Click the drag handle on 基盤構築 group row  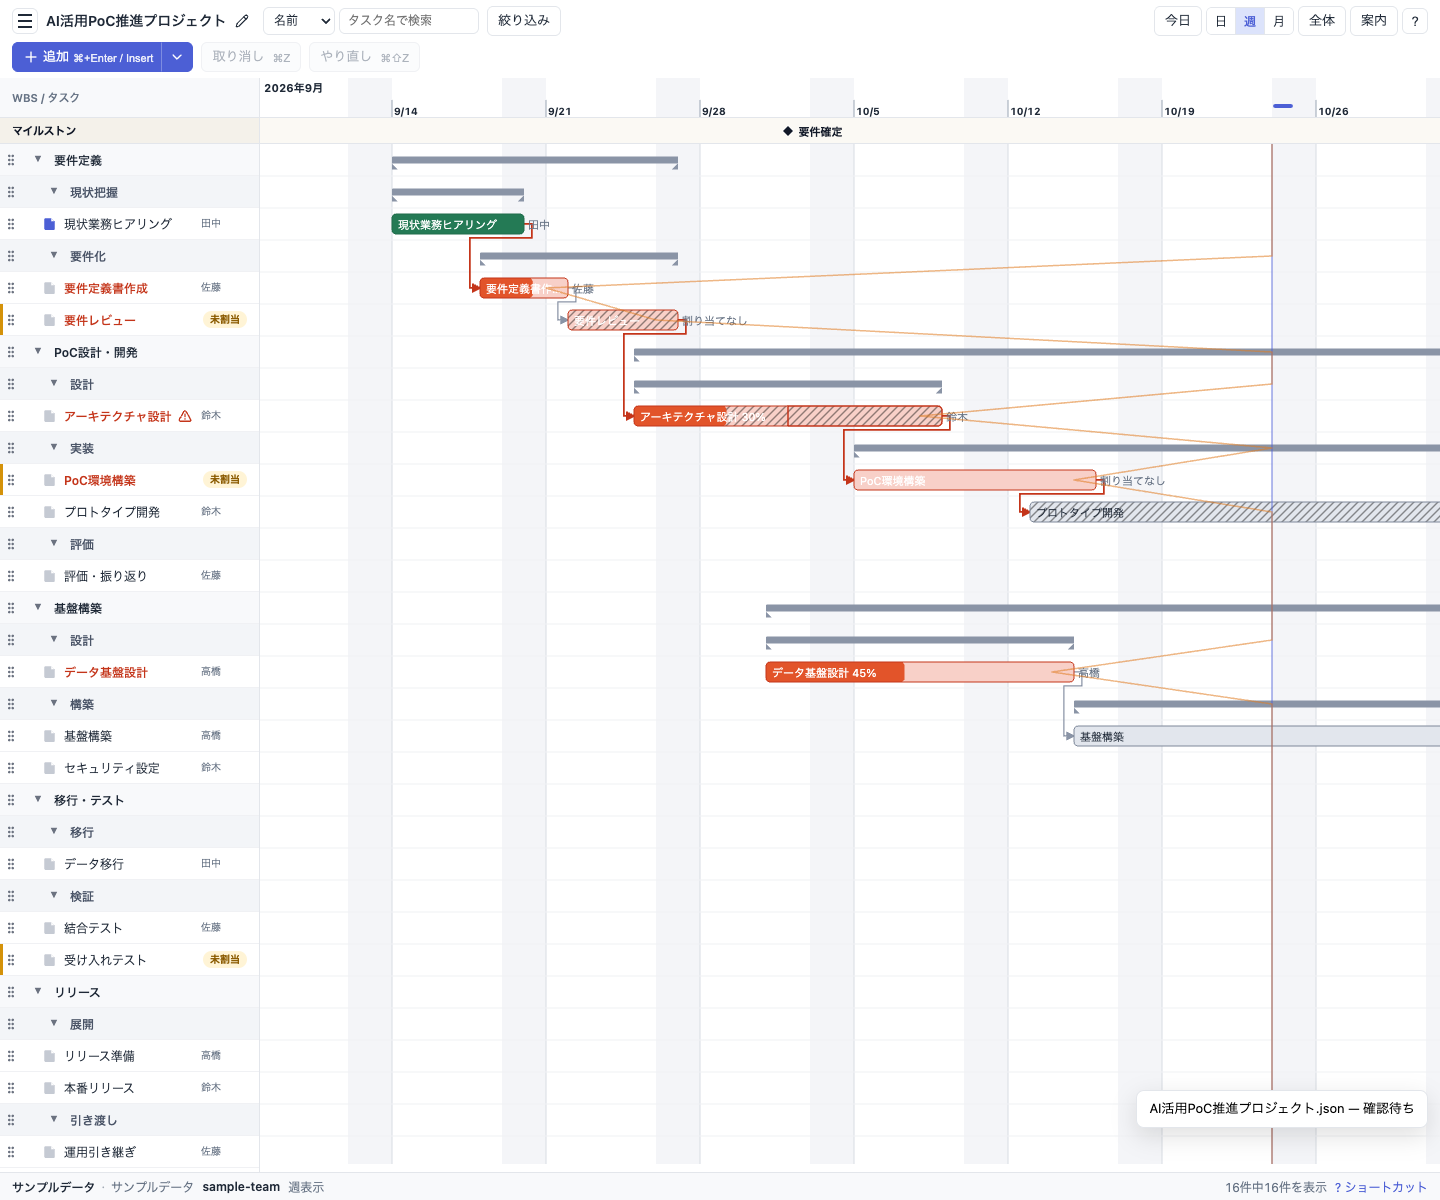tap(11, 608)
